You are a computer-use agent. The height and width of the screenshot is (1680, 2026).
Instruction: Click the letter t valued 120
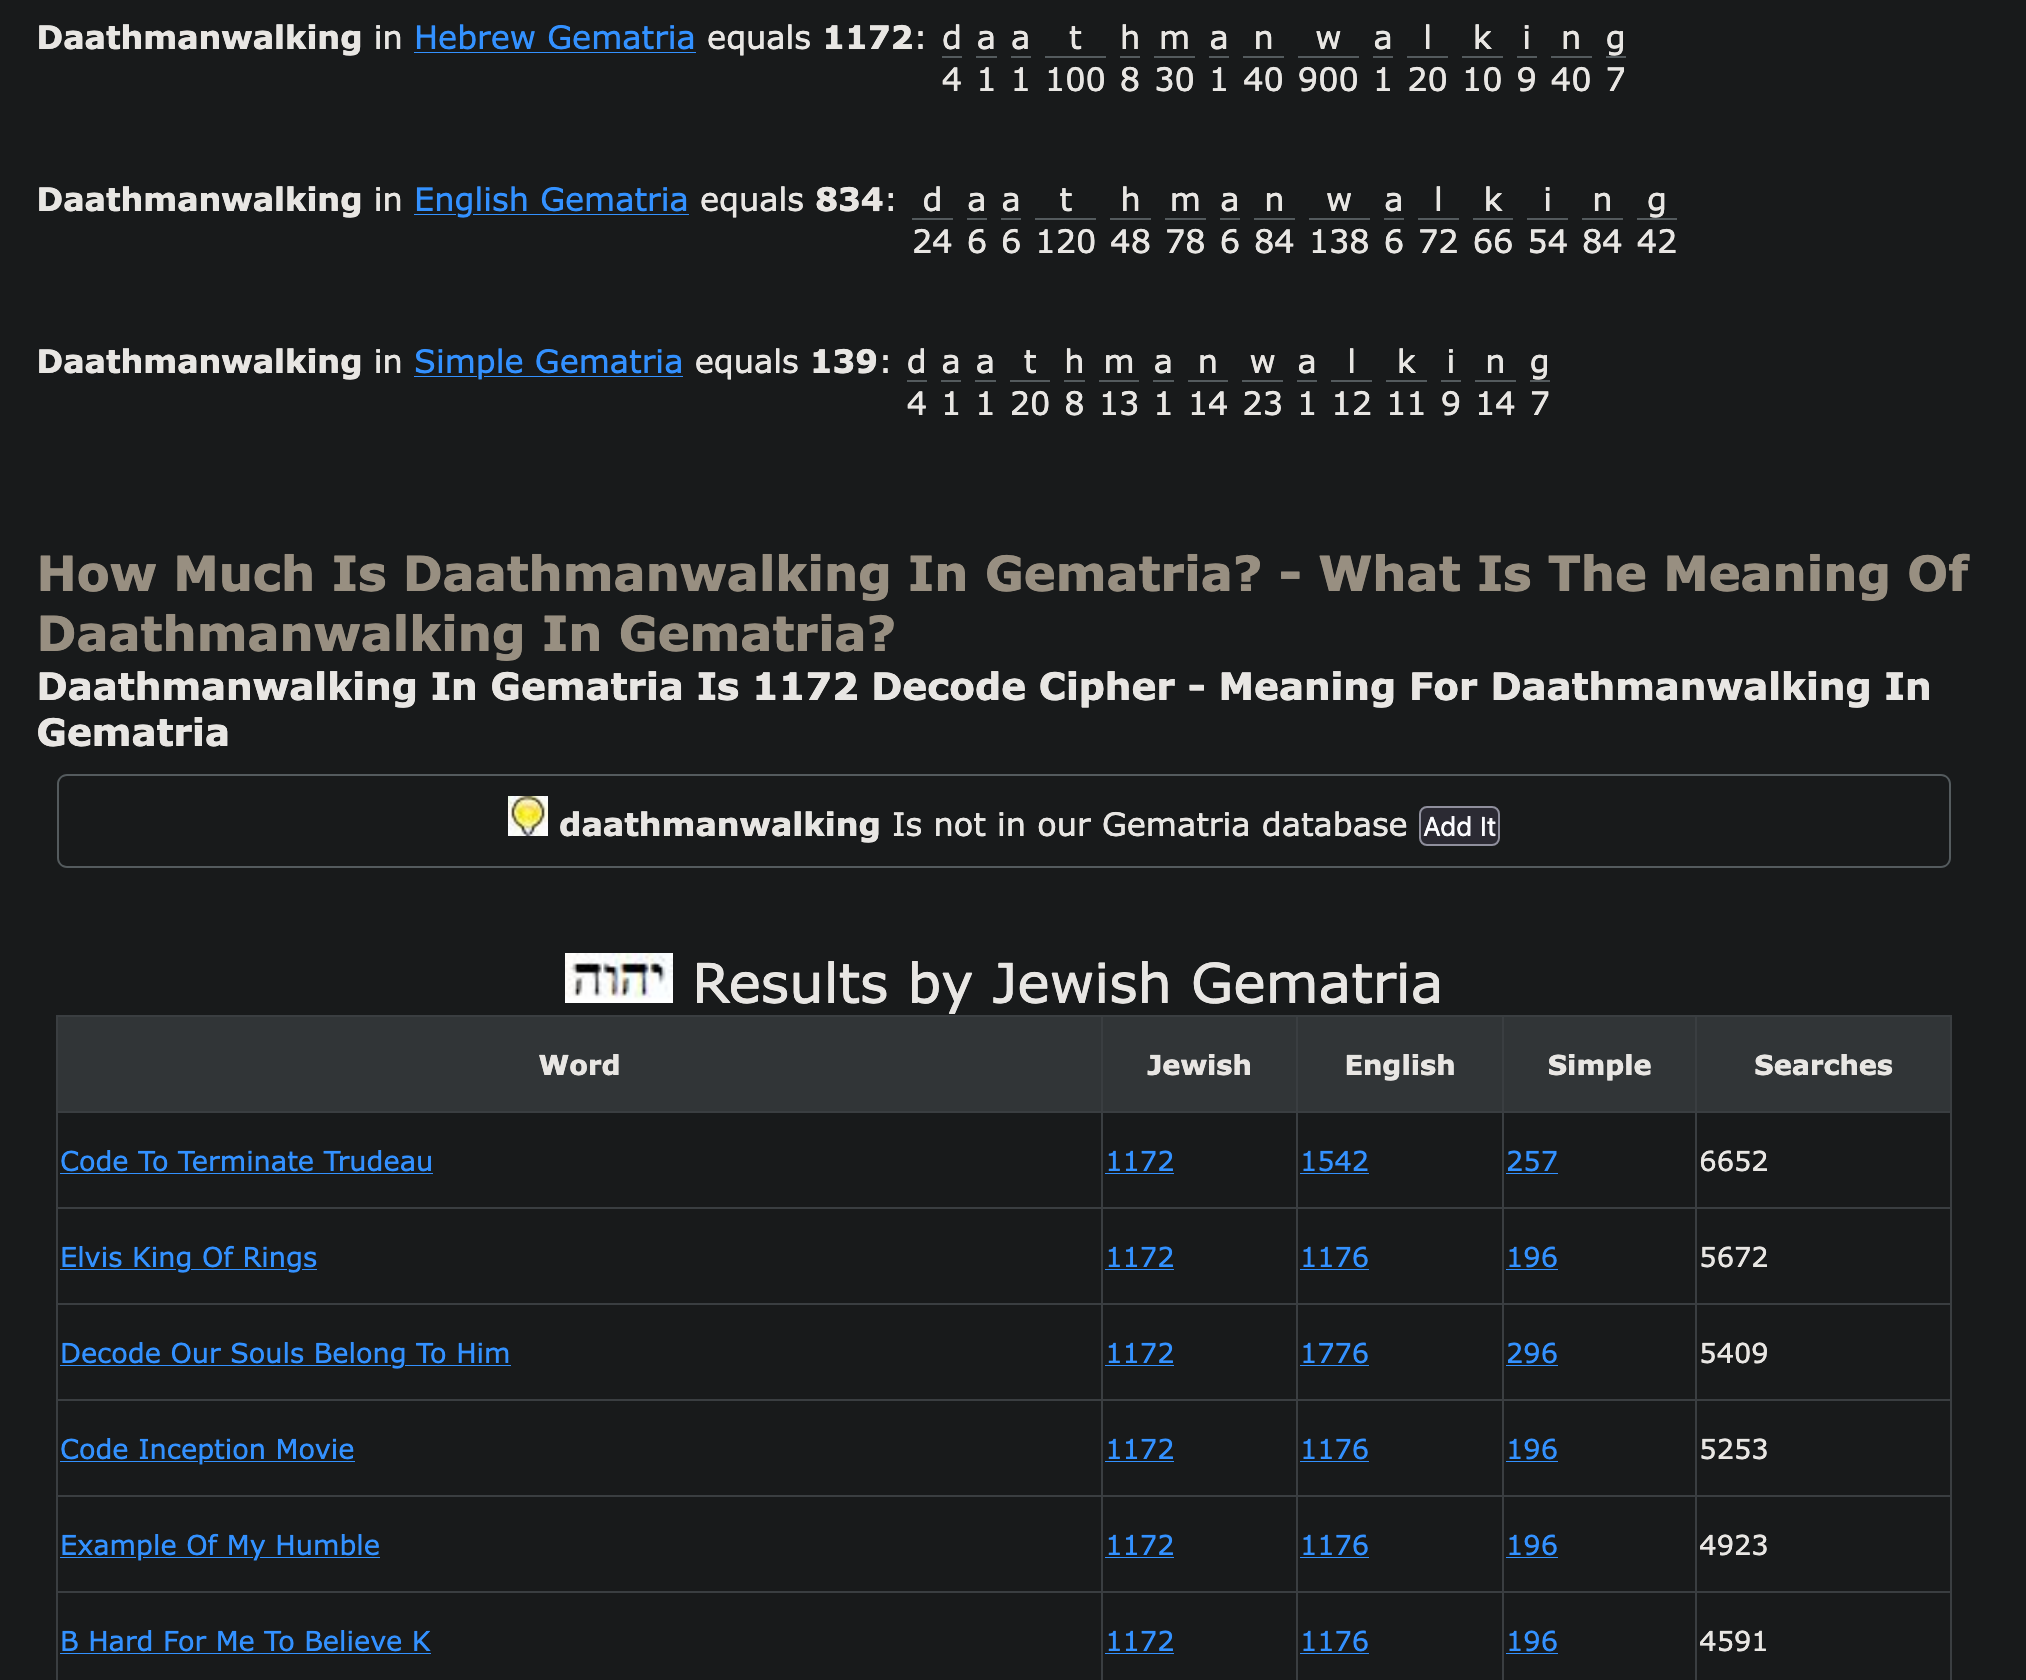(x=1066, y=200)
